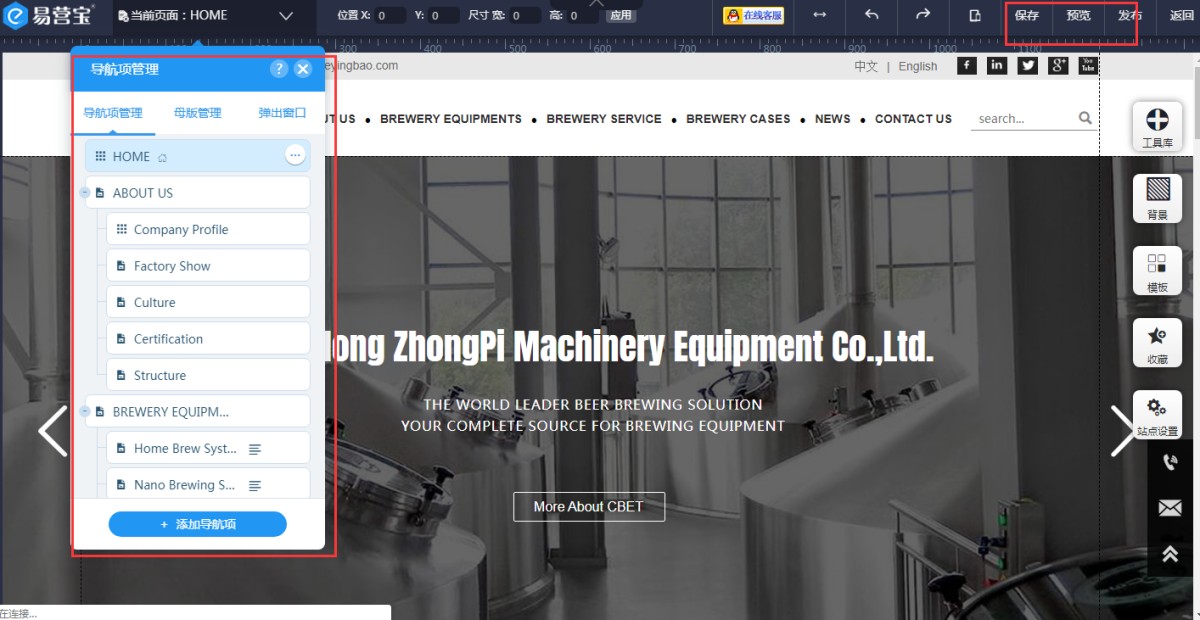The height and width of the screenshot is (620, 1200).
Task: Click the back-to-top double chevron icon
Action: [x=1170, y=554]
